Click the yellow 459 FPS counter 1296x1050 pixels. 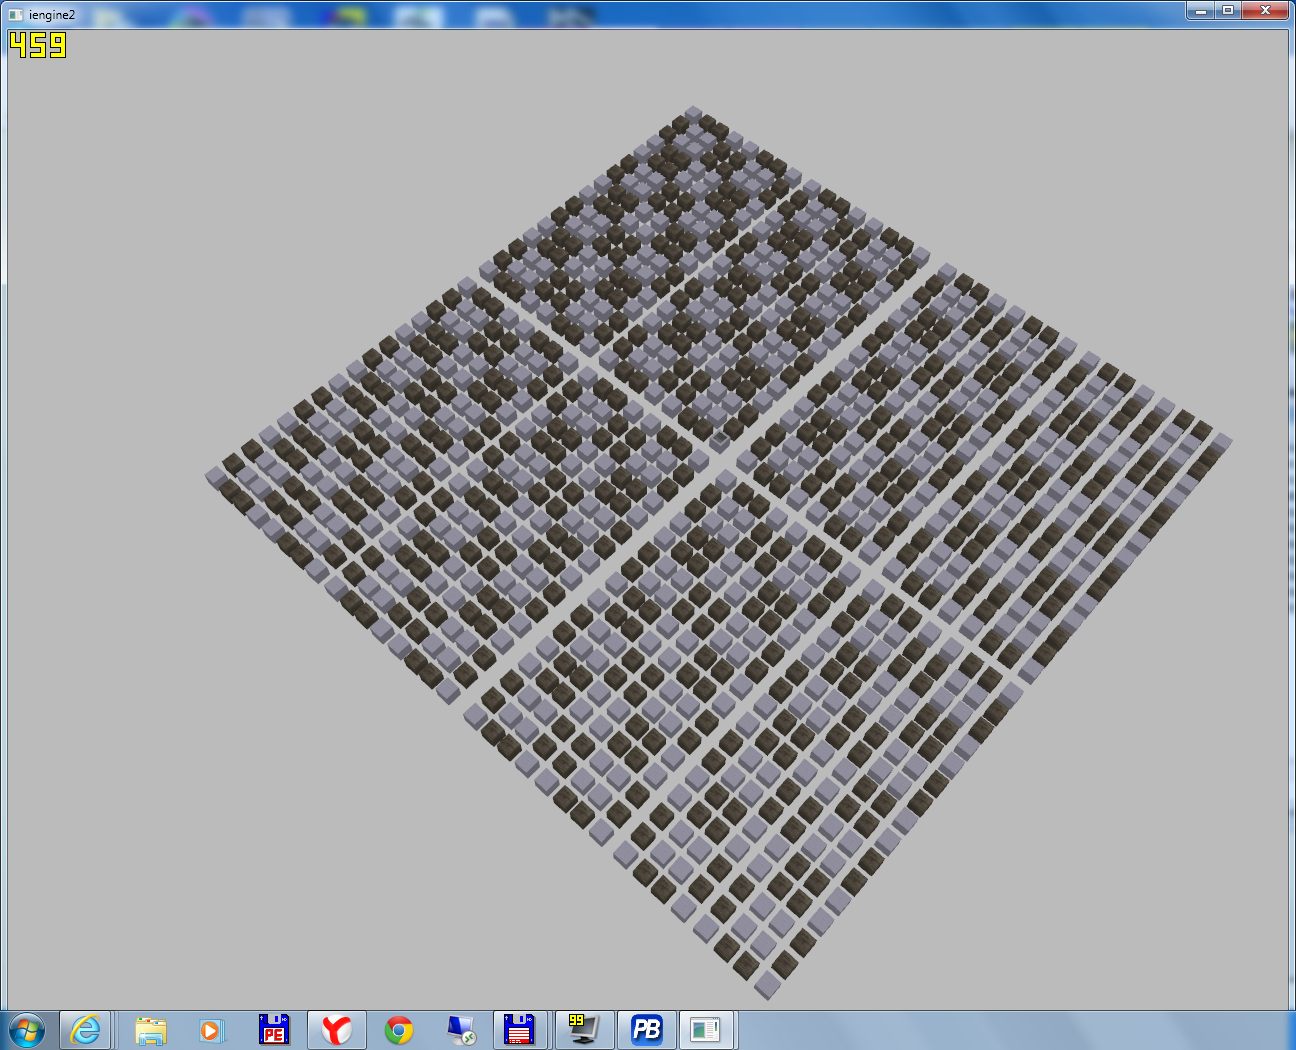coord(38,45)
